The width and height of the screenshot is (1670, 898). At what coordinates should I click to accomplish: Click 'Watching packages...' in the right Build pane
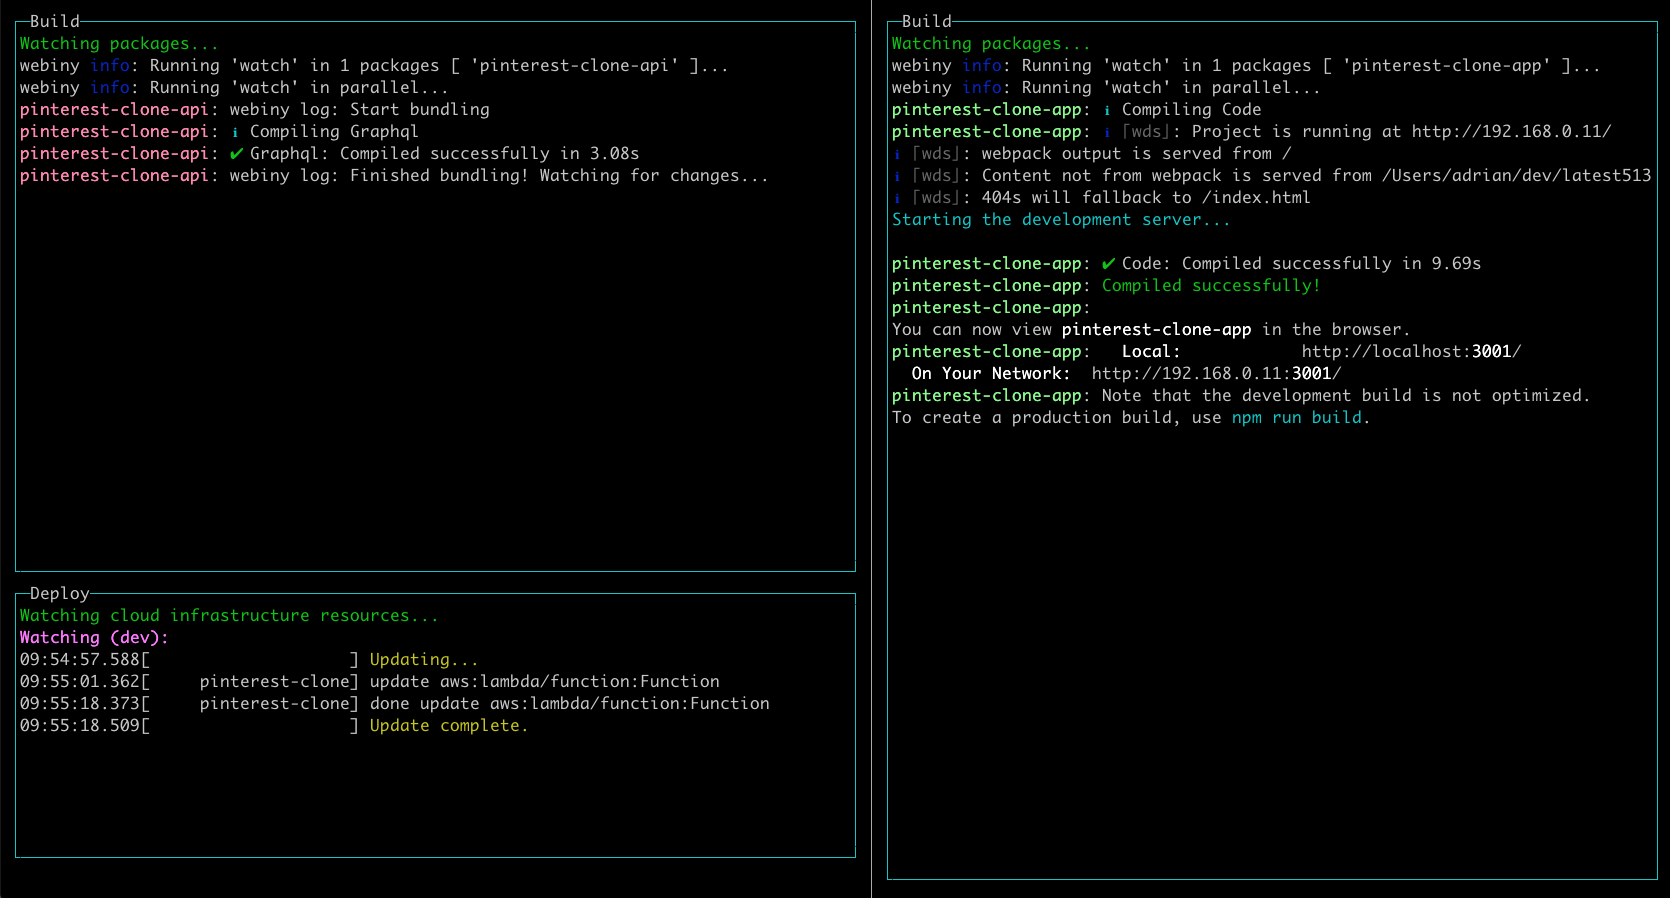[x=991, y=43]
